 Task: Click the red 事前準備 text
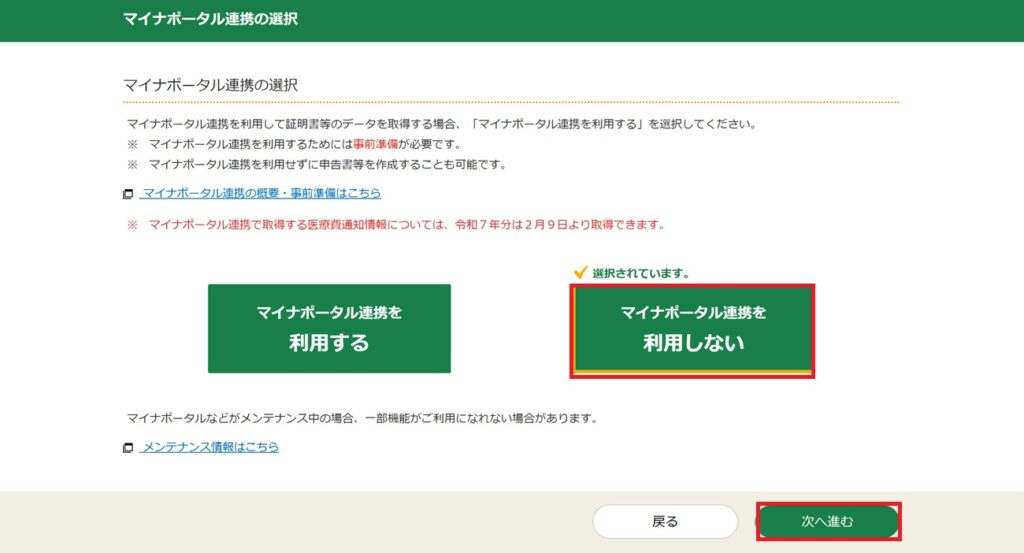376,144
